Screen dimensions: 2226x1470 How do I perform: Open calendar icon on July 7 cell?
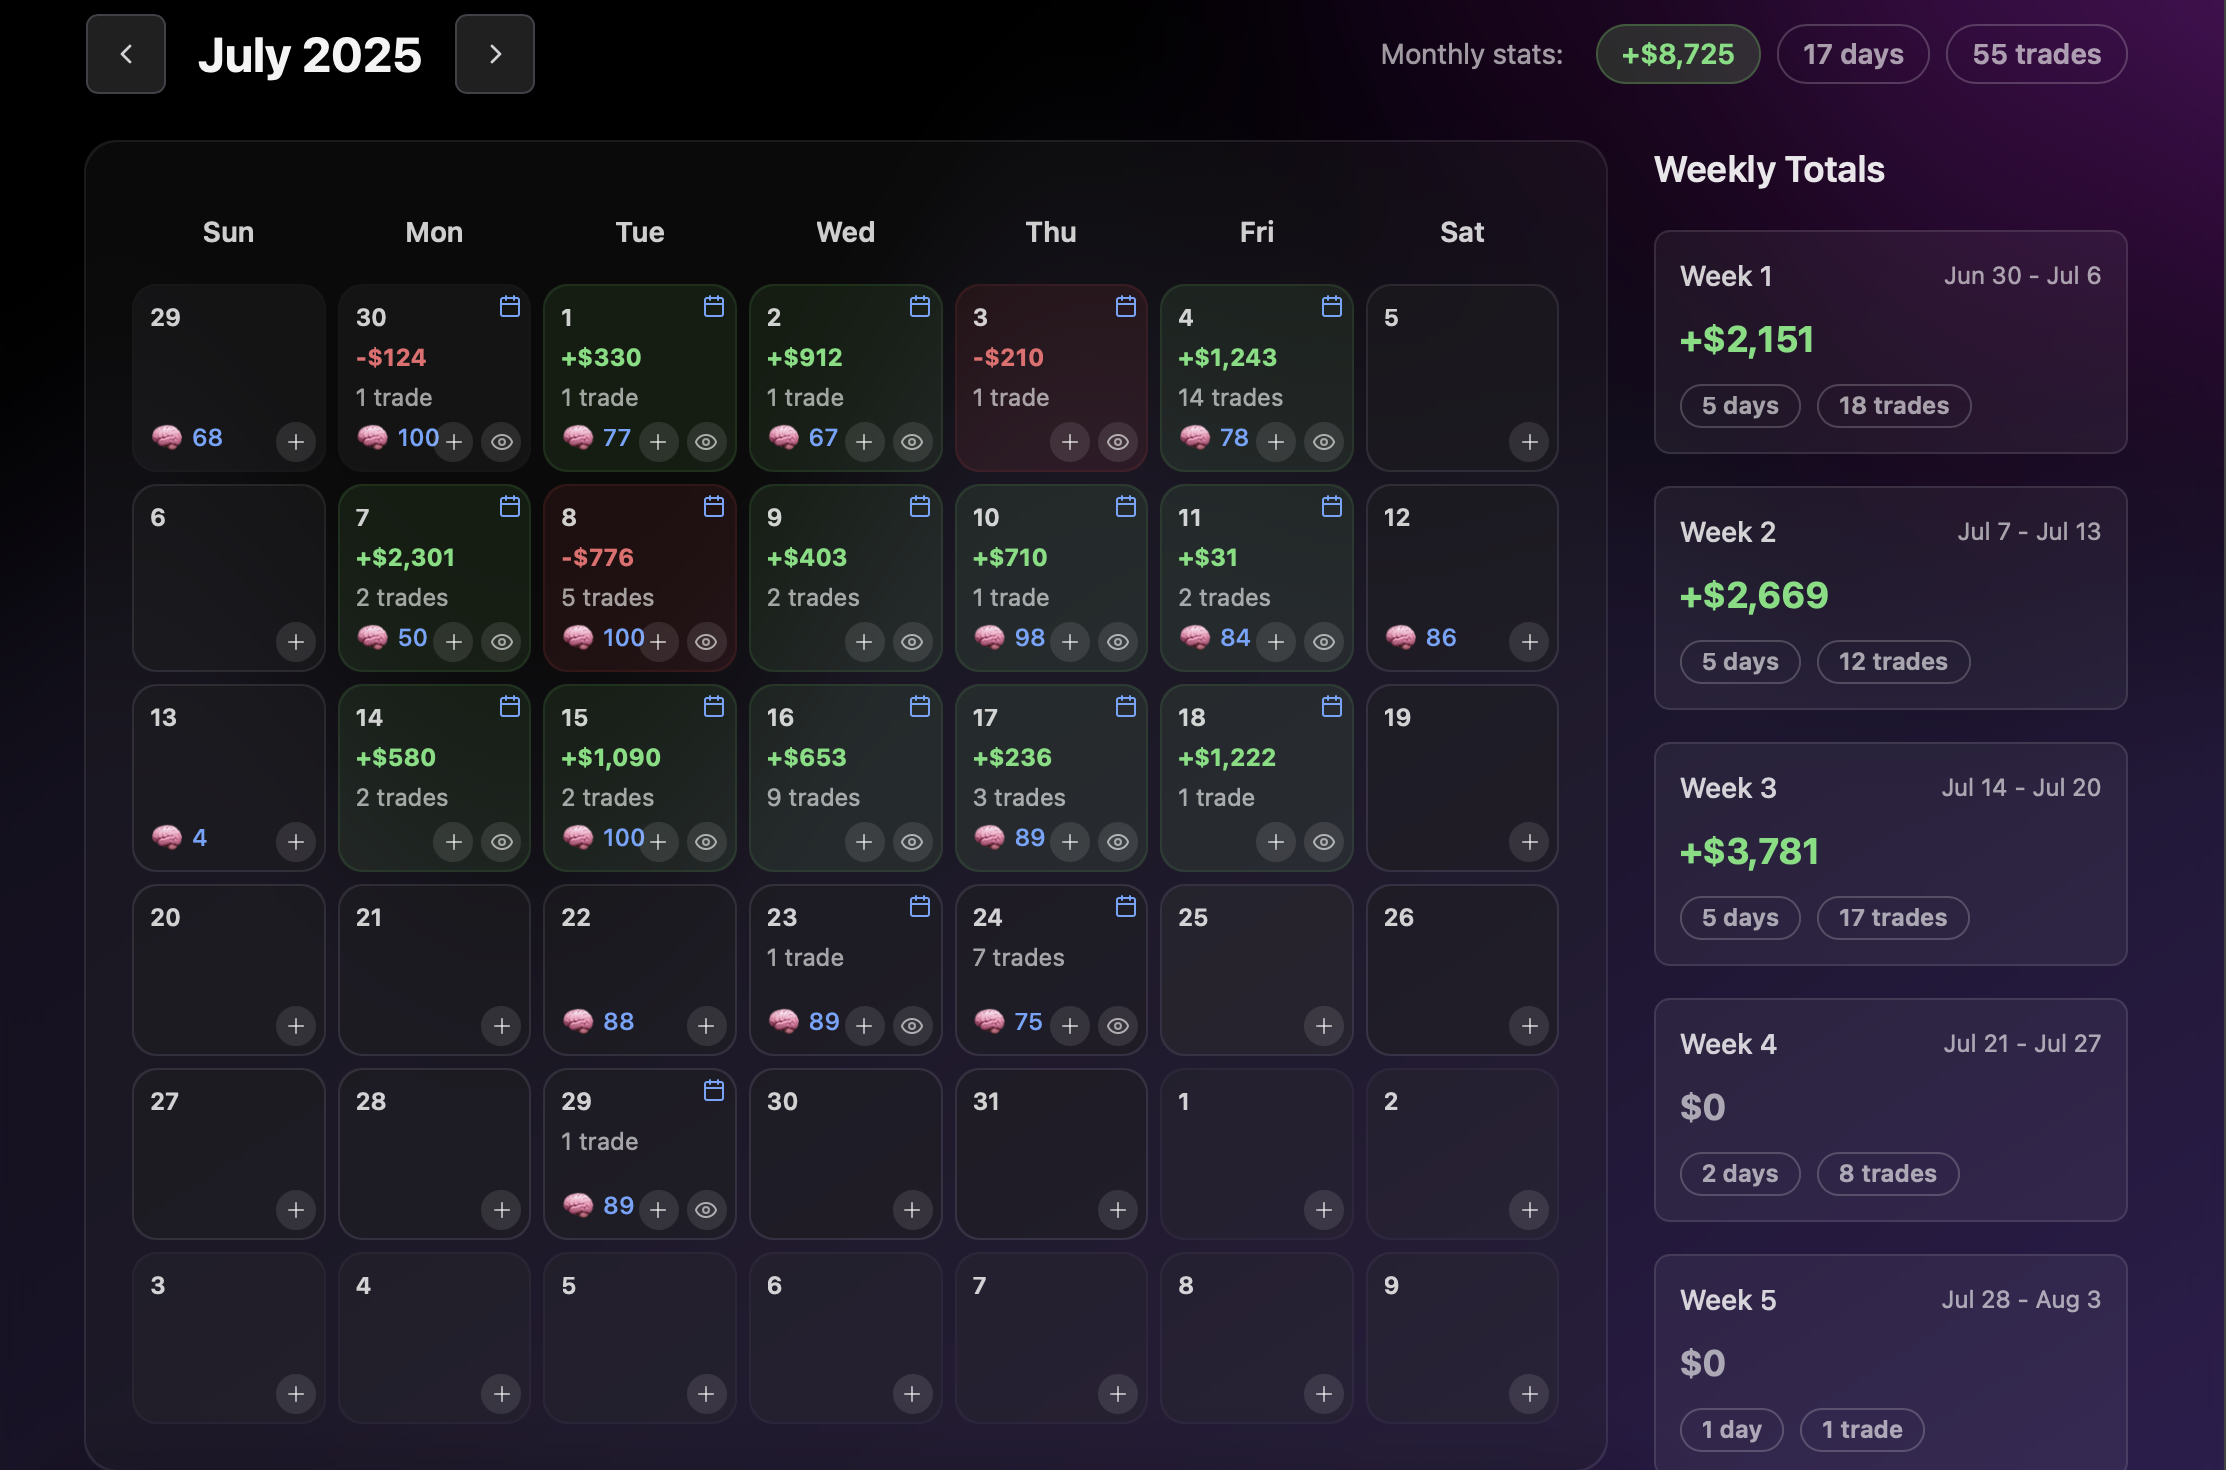tap(510, 506)
